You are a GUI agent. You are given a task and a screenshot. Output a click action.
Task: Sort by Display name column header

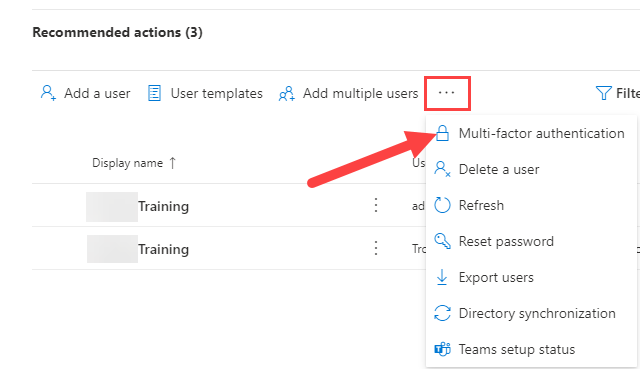click(127, 163)
